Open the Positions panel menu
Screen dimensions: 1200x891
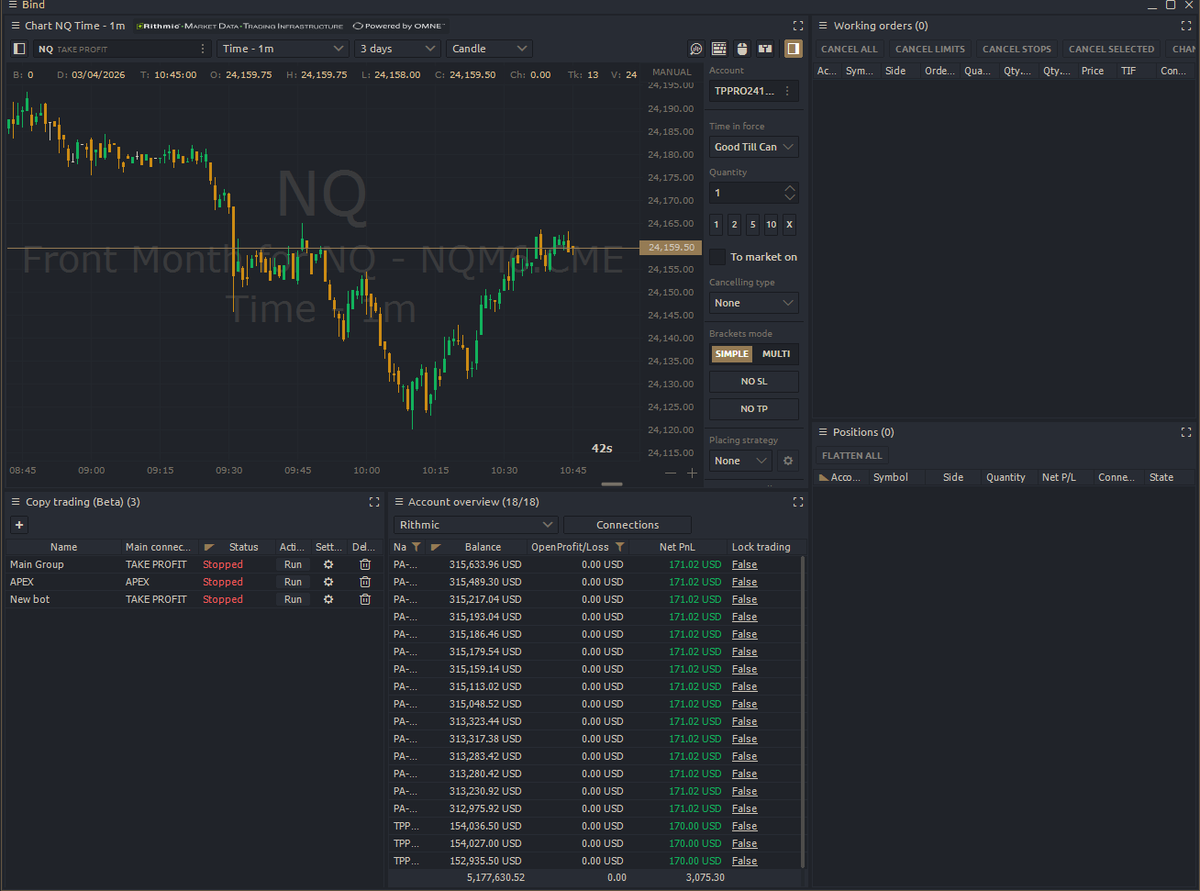click(824, 432)
